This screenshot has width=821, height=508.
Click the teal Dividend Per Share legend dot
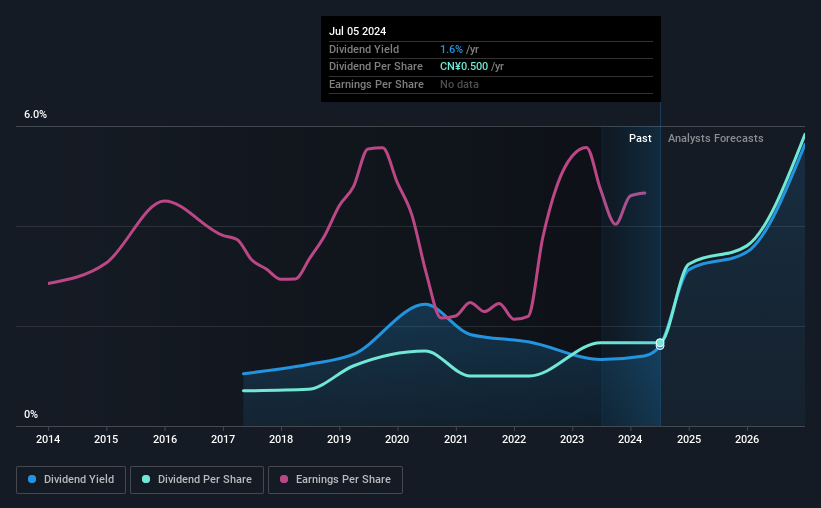pos(146,479)
